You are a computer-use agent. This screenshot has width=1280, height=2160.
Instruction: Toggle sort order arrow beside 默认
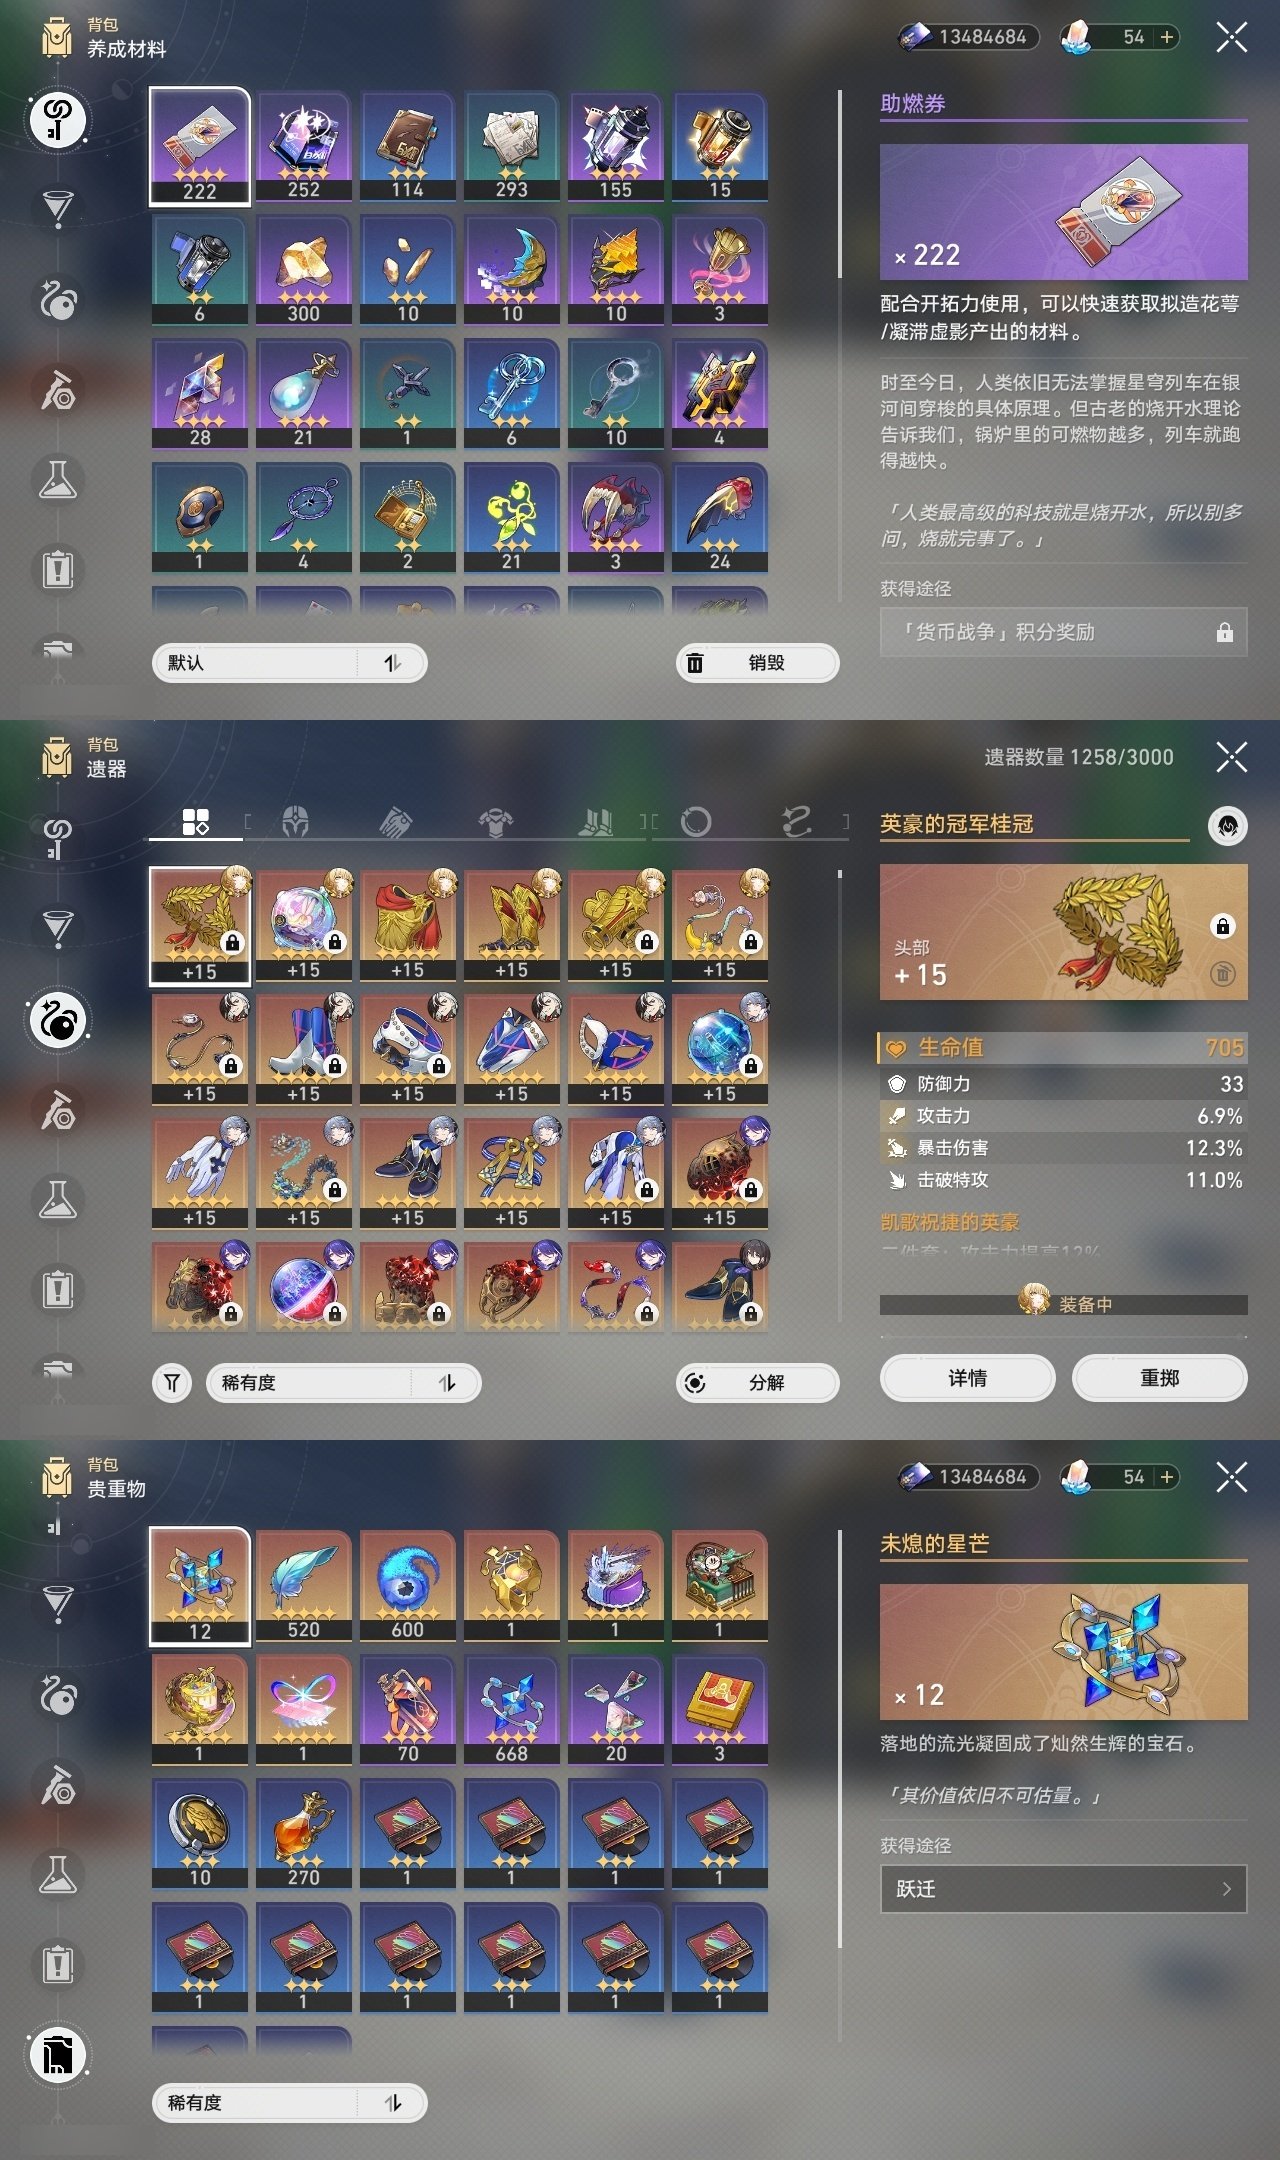click(x=393, y=663)
